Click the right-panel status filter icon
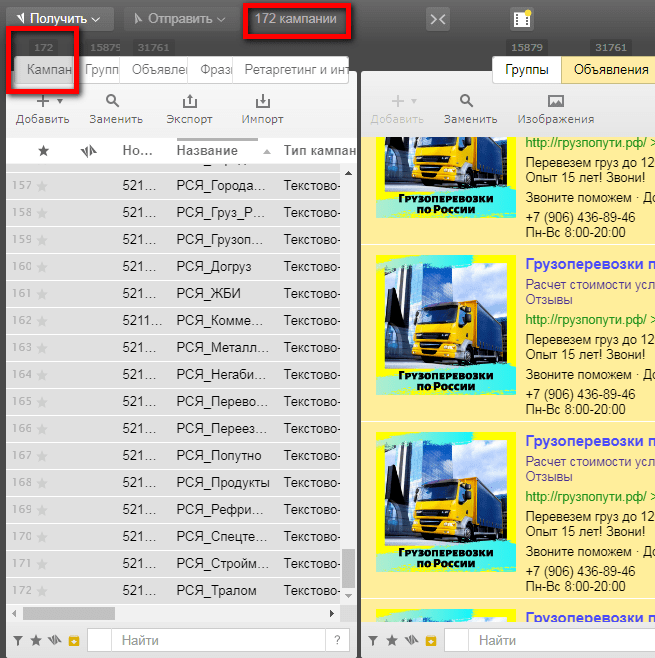The image size is (655, 658). pos(411,640)
